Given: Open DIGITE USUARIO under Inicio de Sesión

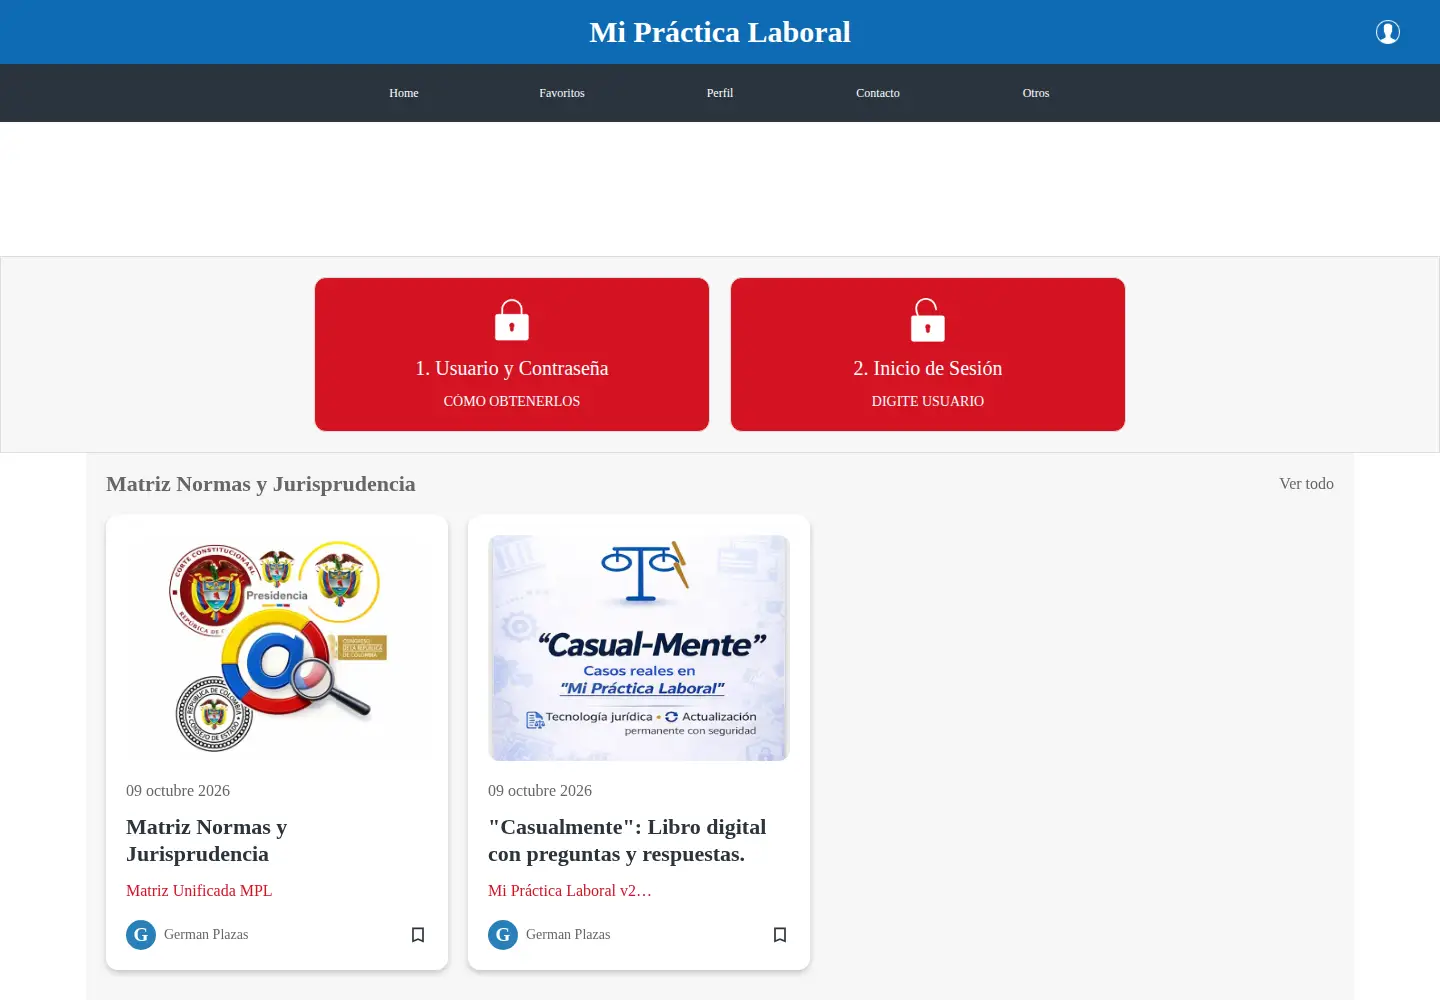Looking at the screenshot, I should pos(928,401).
